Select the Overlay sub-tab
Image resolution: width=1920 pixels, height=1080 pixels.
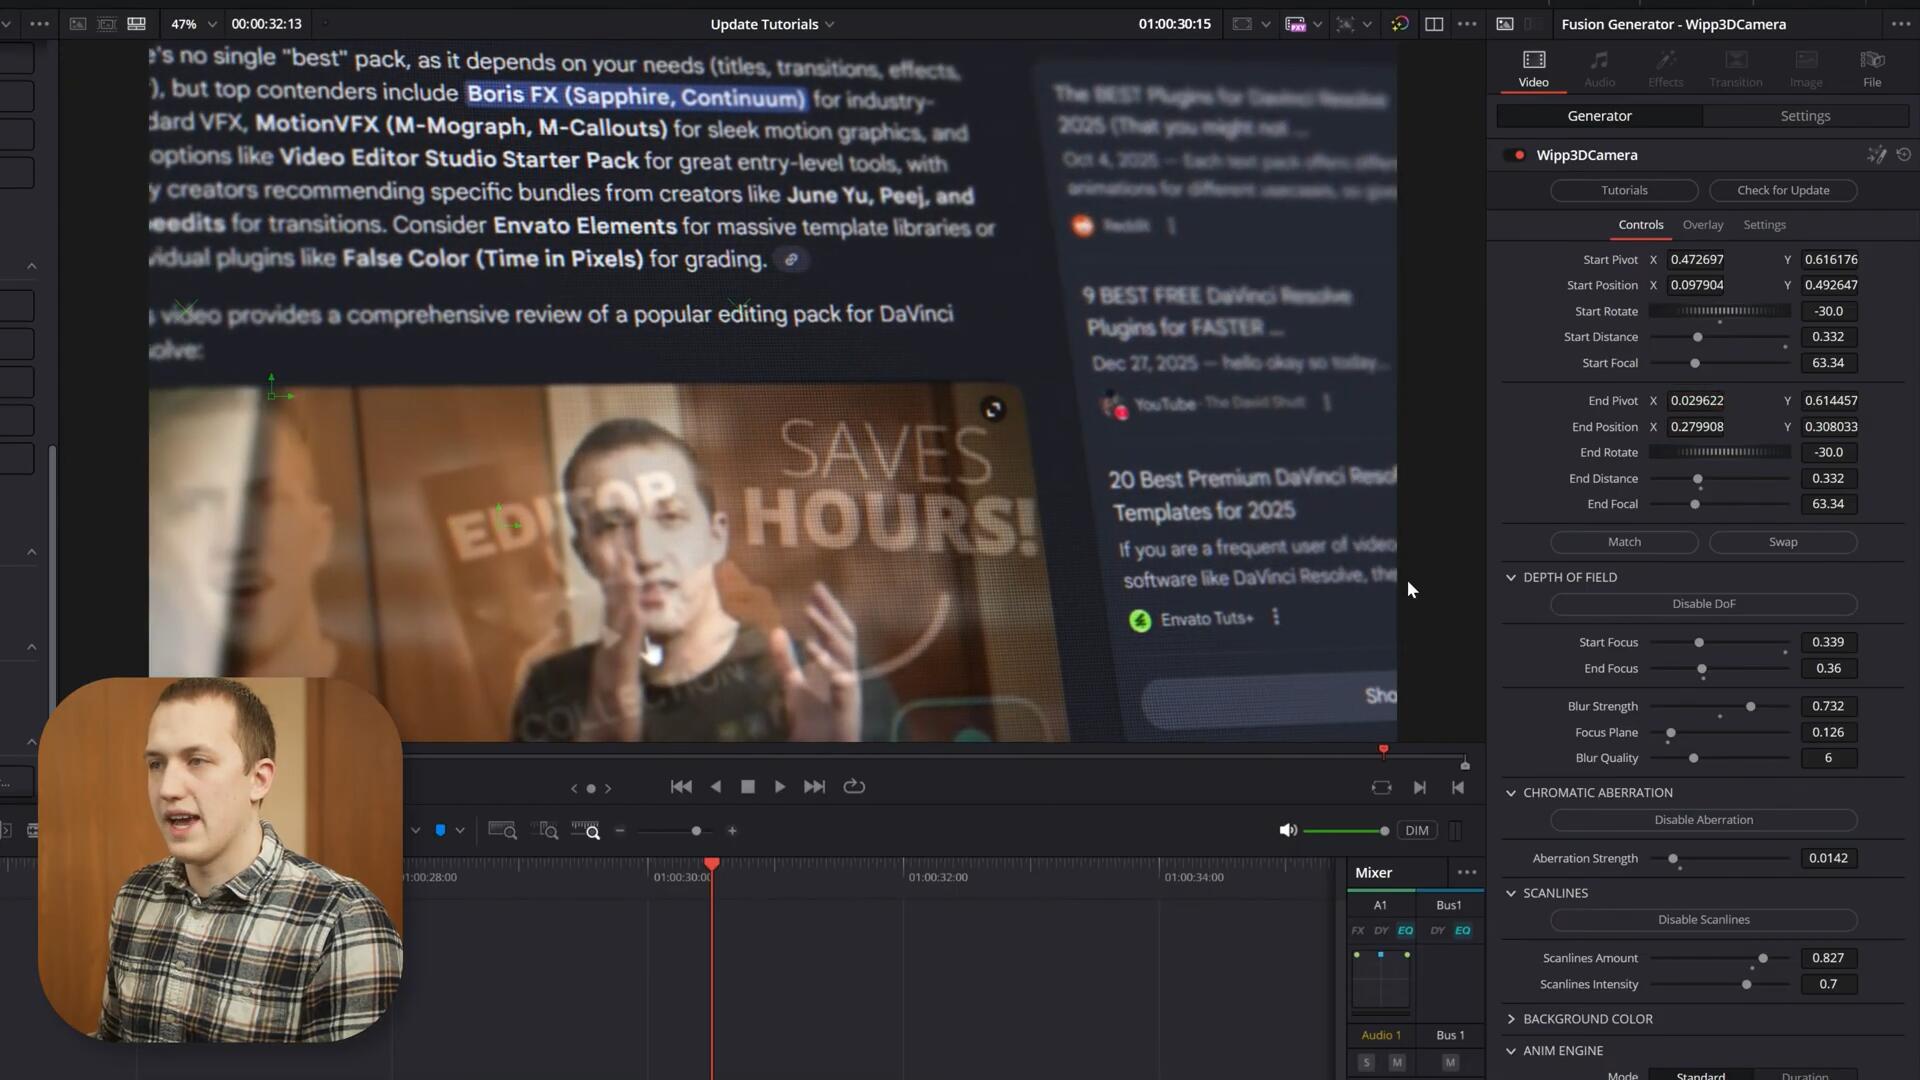(1702, 225)
